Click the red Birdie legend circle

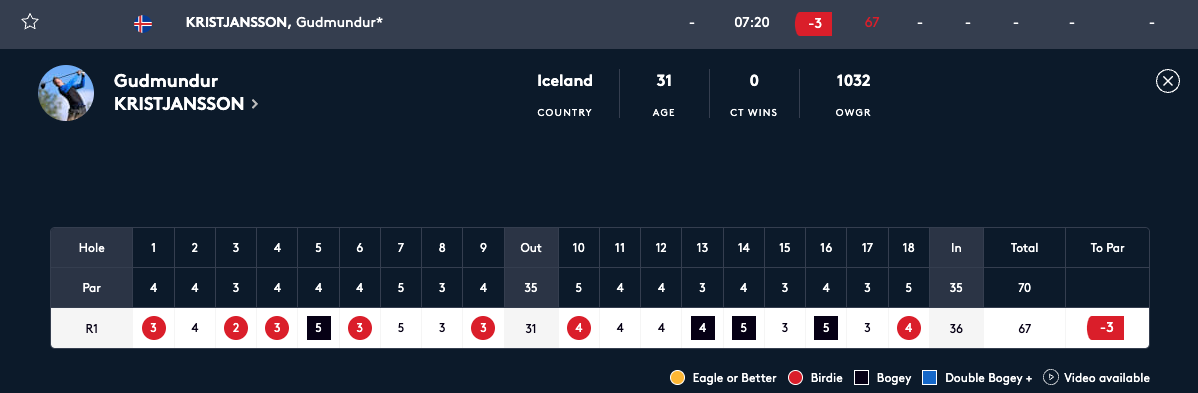tap(795, 378)
